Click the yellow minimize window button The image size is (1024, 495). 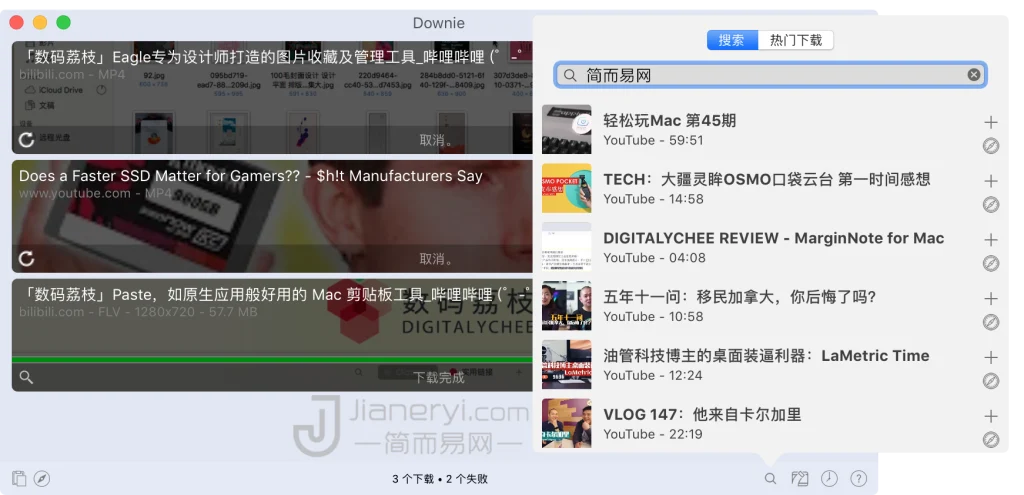point(40,23)
